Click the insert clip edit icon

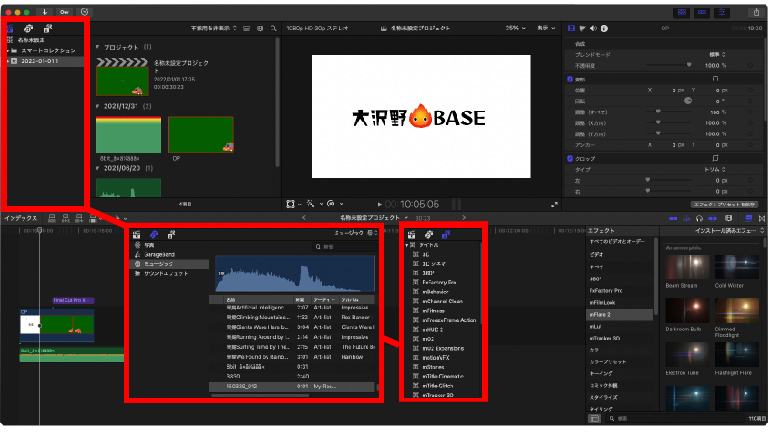66,218
